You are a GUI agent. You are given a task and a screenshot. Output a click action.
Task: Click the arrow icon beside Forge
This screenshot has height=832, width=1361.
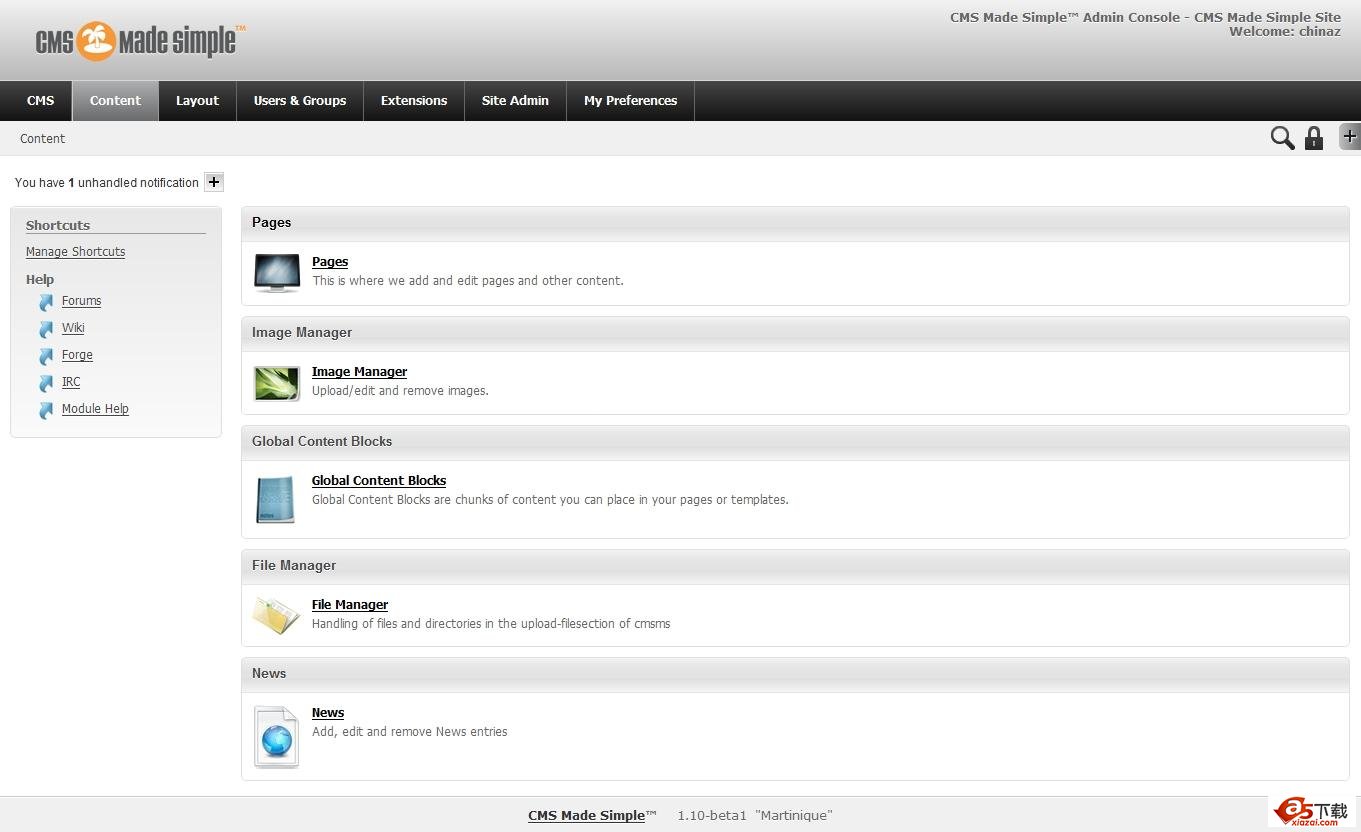46,356
